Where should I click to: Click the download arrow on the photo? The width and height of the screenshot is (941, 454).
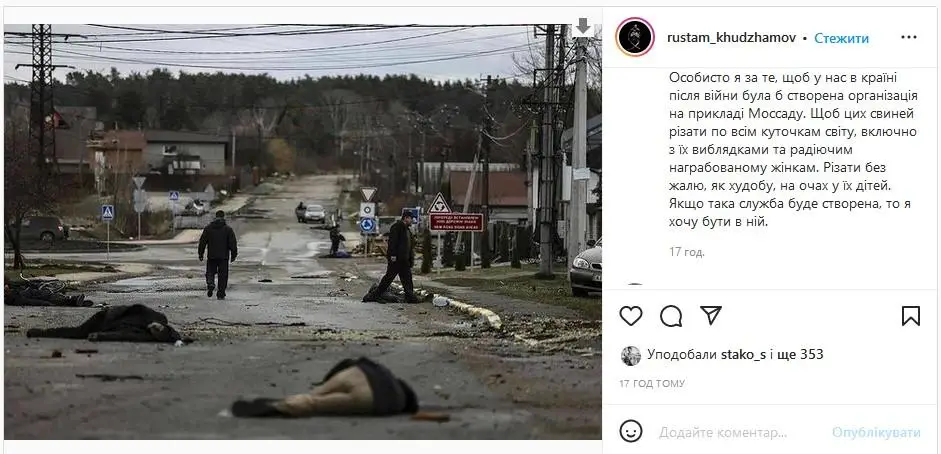point(582,27)
